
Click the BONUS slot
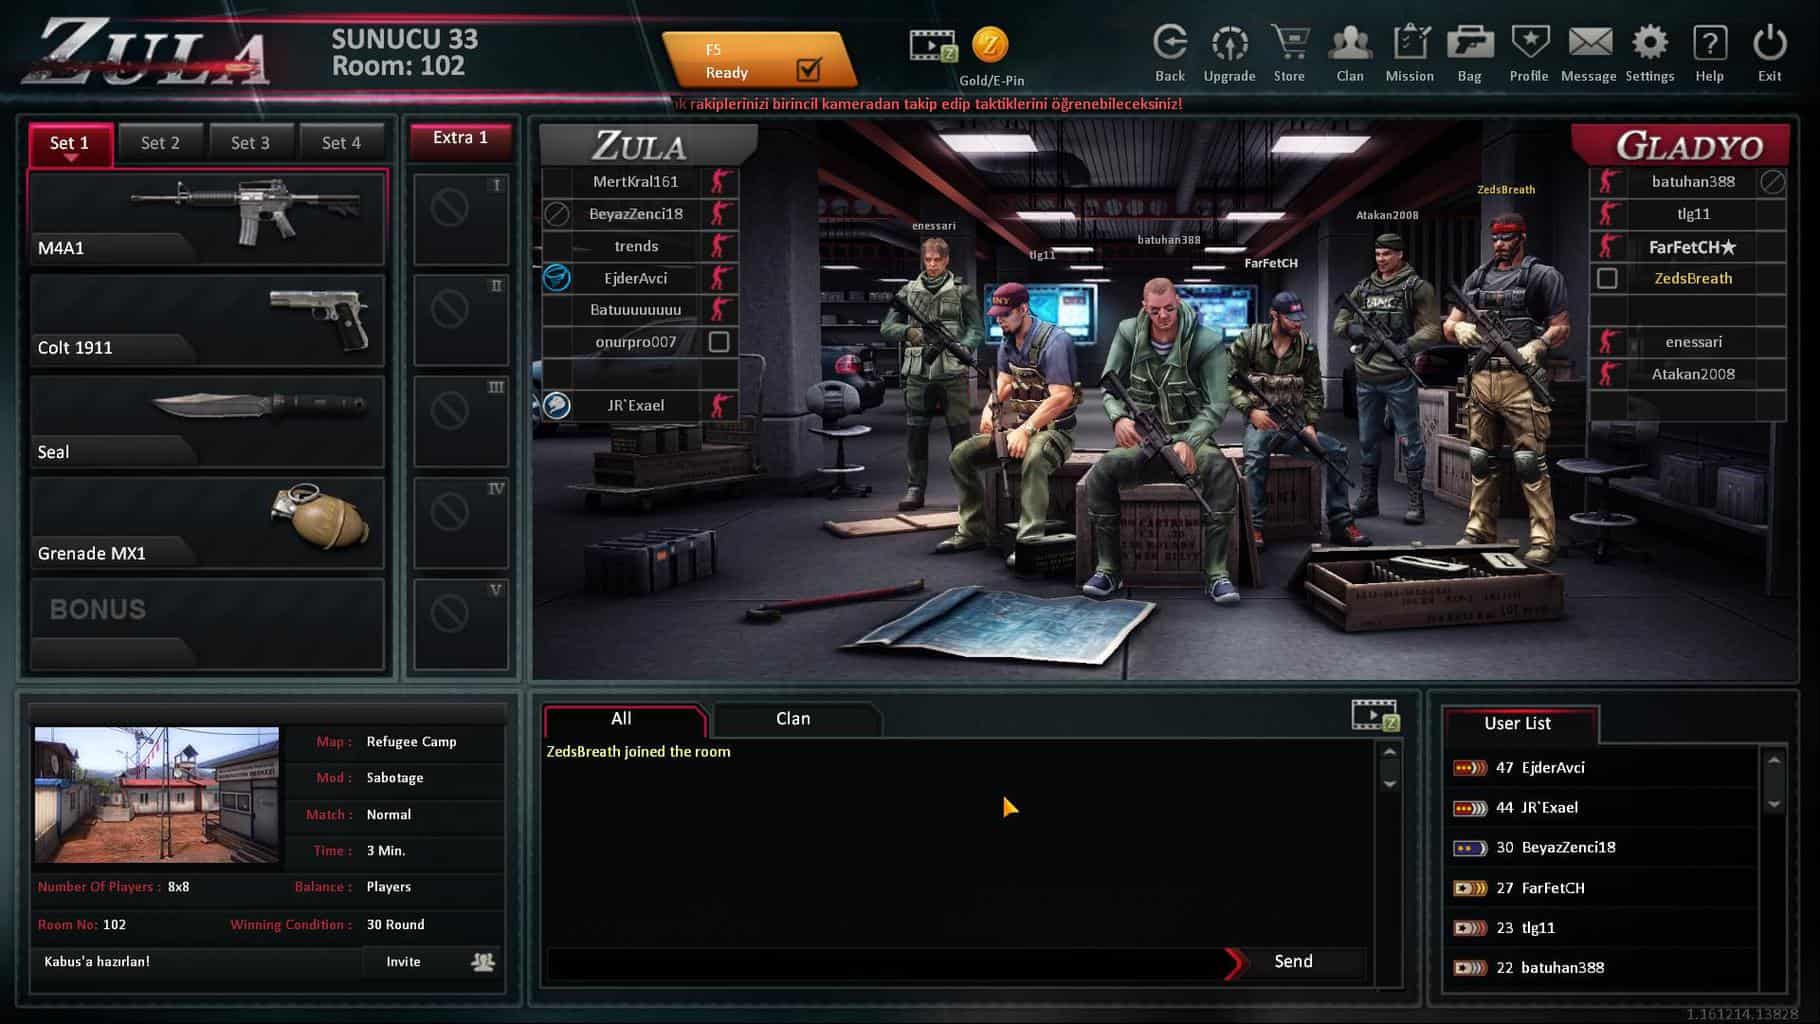click(207, 624)
